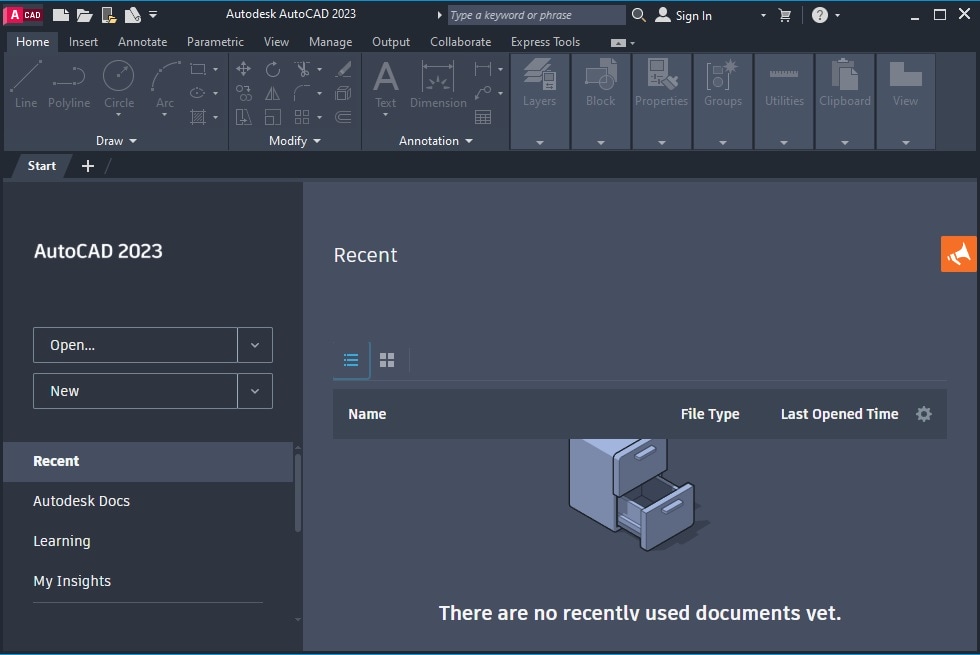Select the Dimension tool
Screen dimensions: 980x655
[438, 86]
